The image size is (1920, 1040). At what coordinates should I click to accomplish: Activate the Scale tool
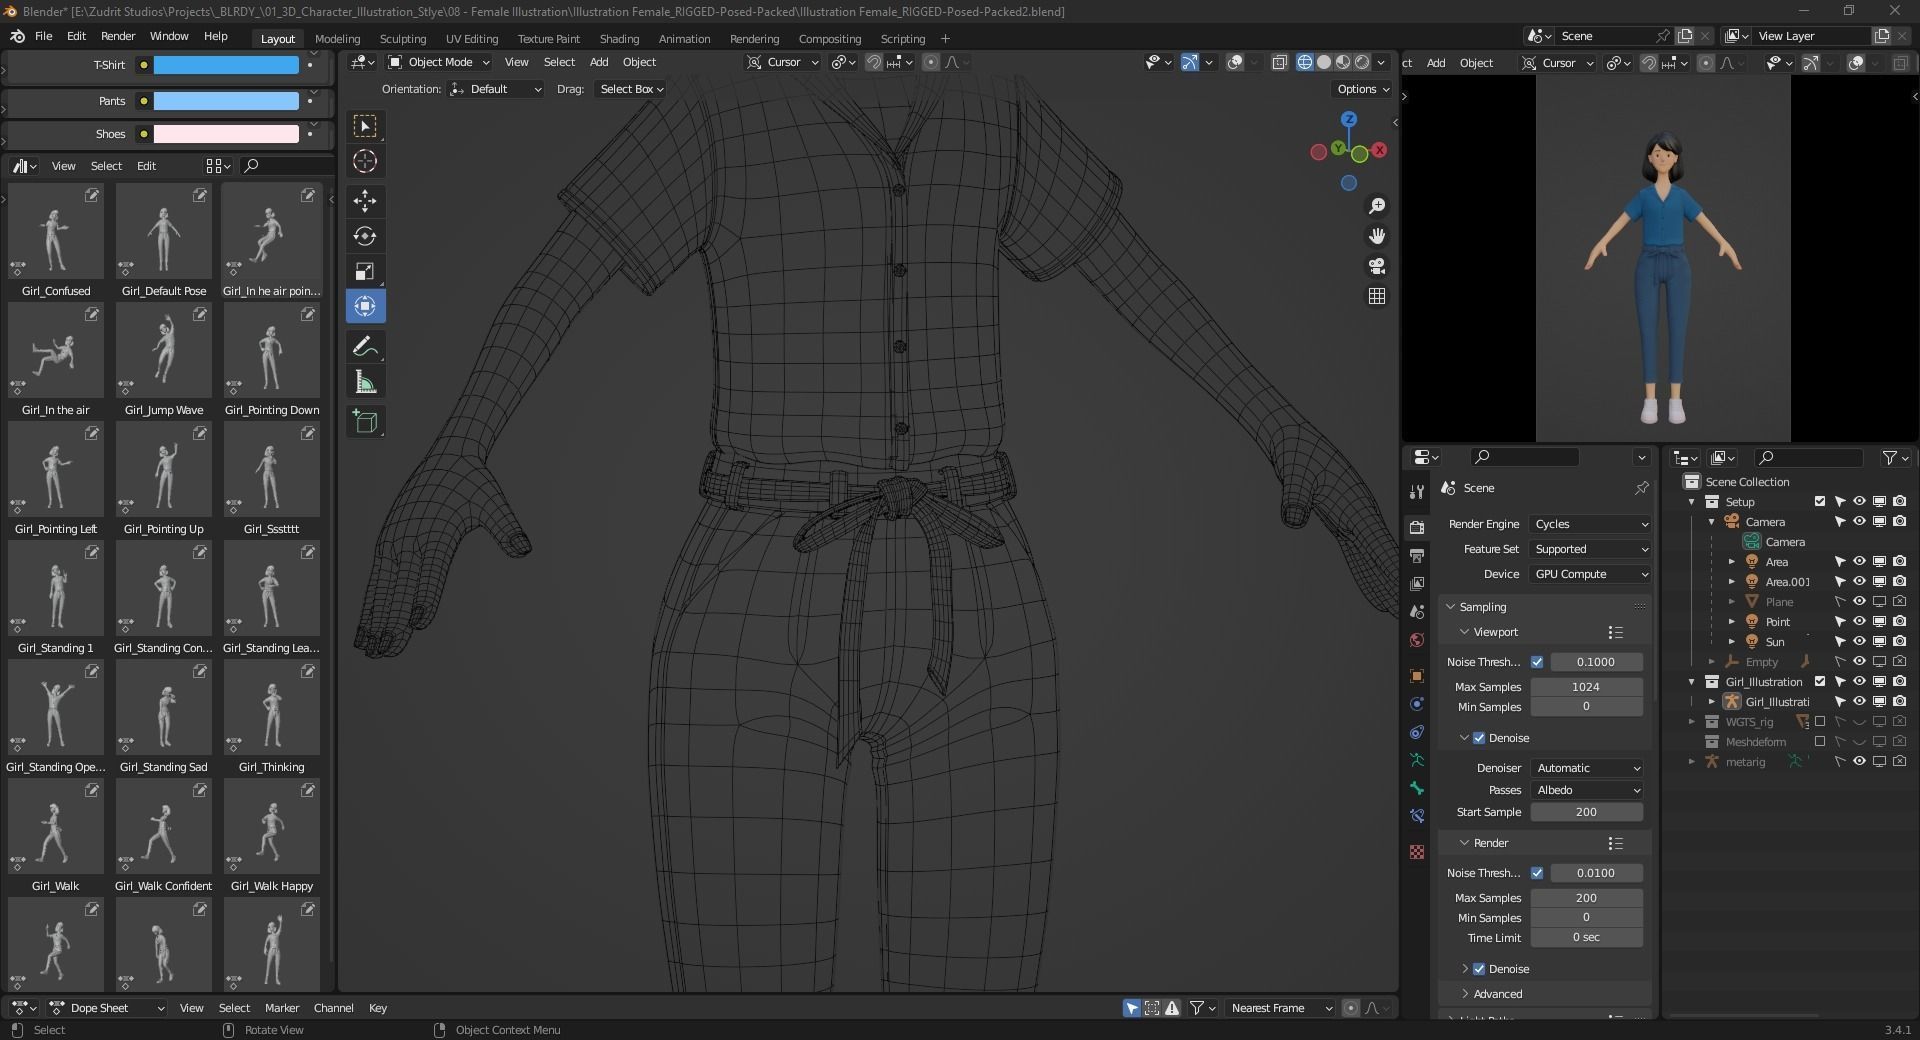[365, 271]
